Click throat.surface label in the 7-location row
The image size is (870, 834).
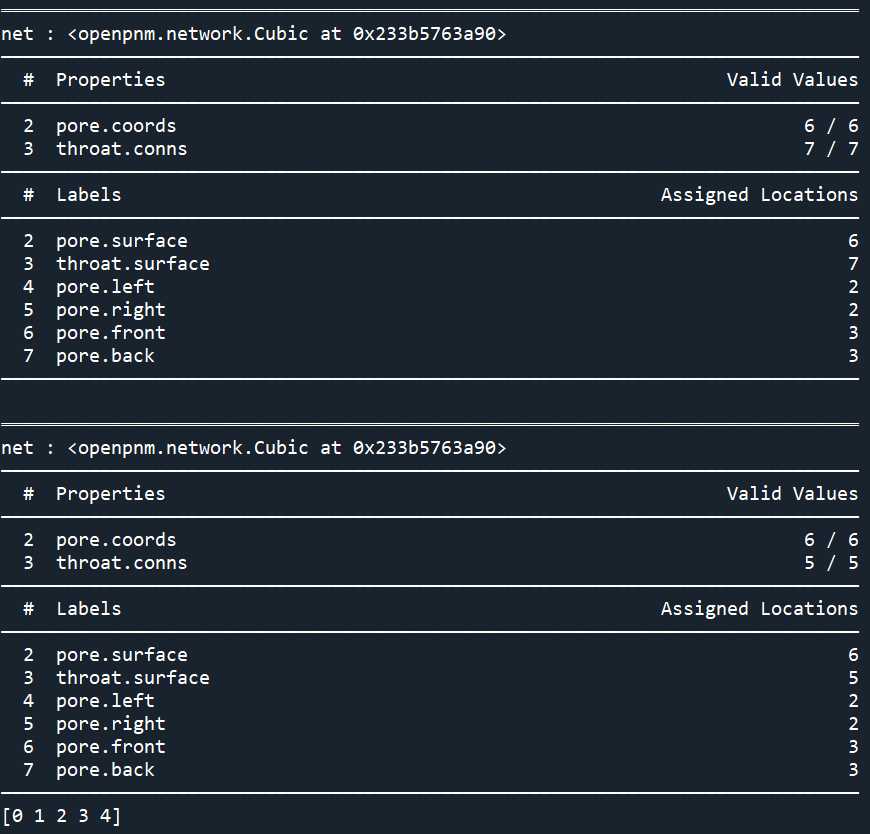[x=133, y=264]
